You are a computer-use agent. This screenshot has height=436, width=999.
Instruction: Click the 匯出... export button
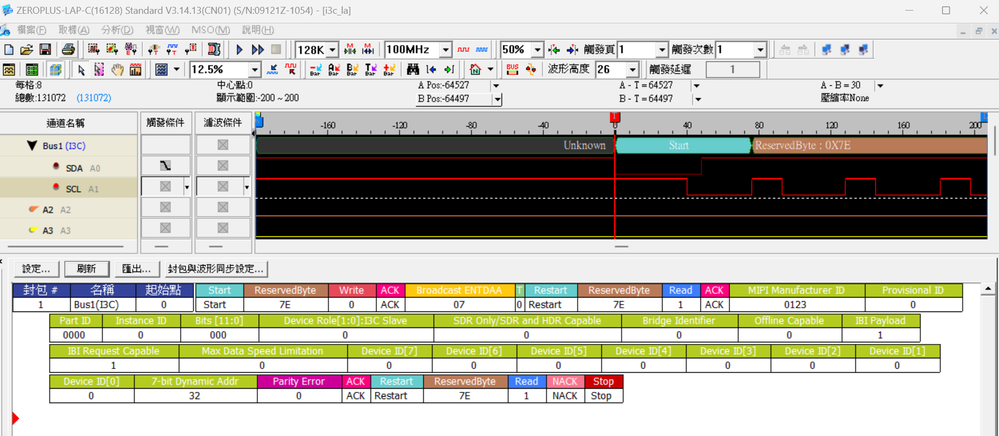136,269
